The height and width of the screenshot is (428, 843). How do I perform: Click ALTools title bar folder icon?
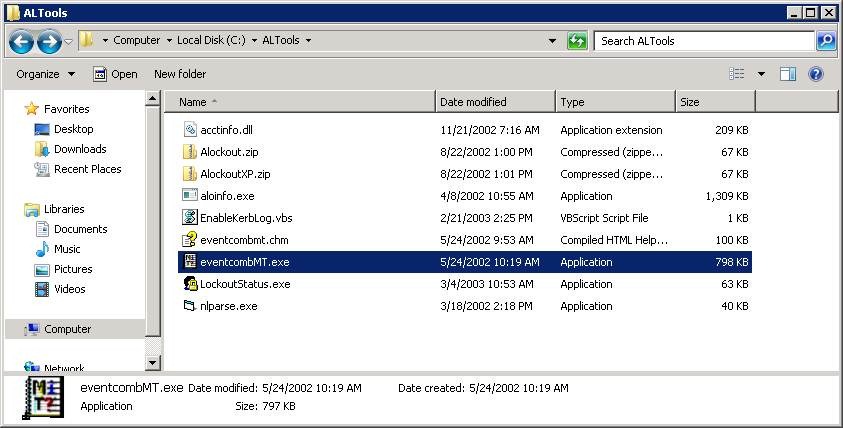click(13, 12)
